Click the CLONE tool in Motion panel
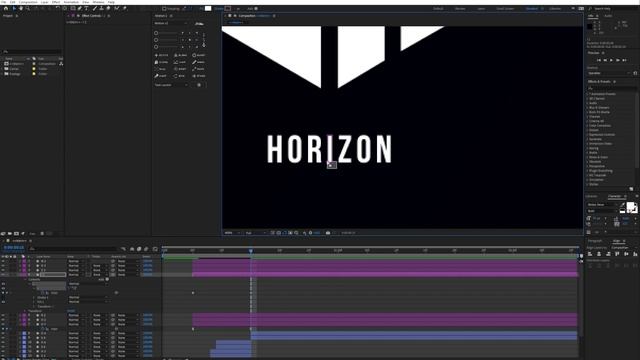The width and height of the screenshot is (640, 360). click(x=162, y=62)
